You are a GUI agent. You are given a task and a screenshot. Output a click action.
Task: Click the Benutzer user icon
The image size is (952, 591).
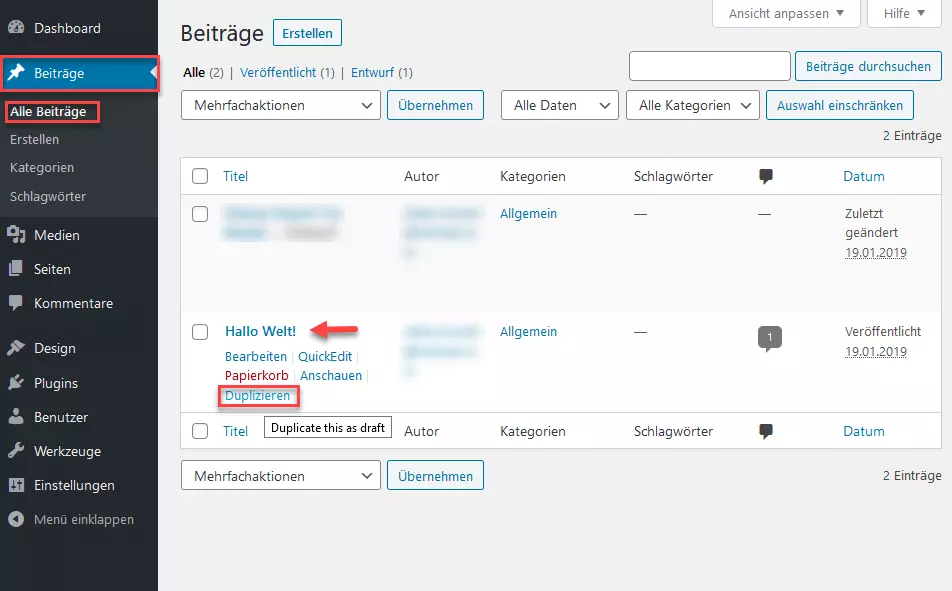click(x=16, y=417)
